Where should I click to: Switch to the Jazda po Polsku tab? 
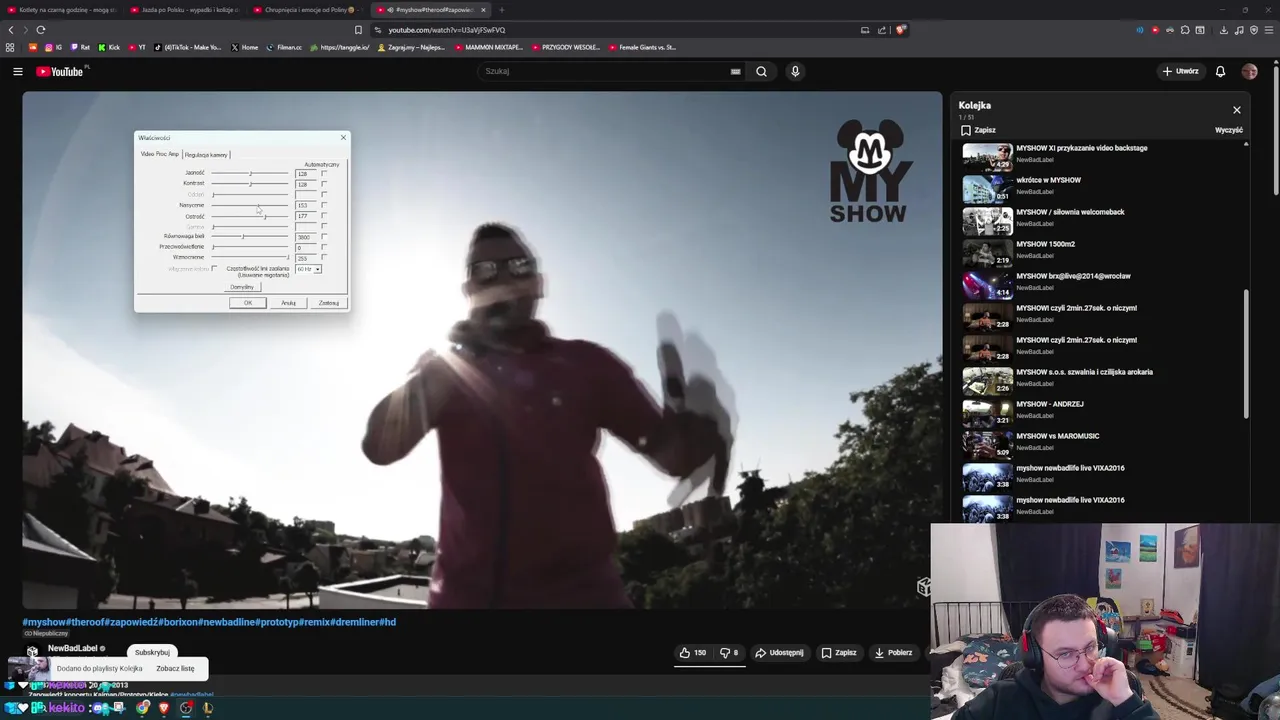[x=187, y=10]
